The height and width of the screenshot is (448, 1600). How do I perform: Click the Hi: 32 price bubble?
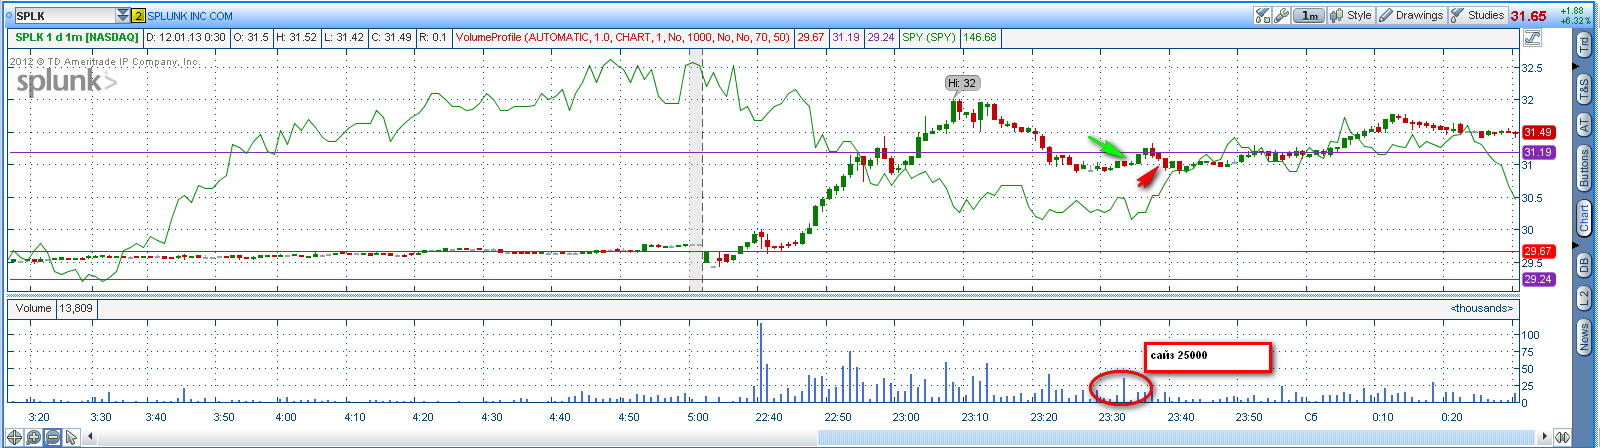[962, 83]
